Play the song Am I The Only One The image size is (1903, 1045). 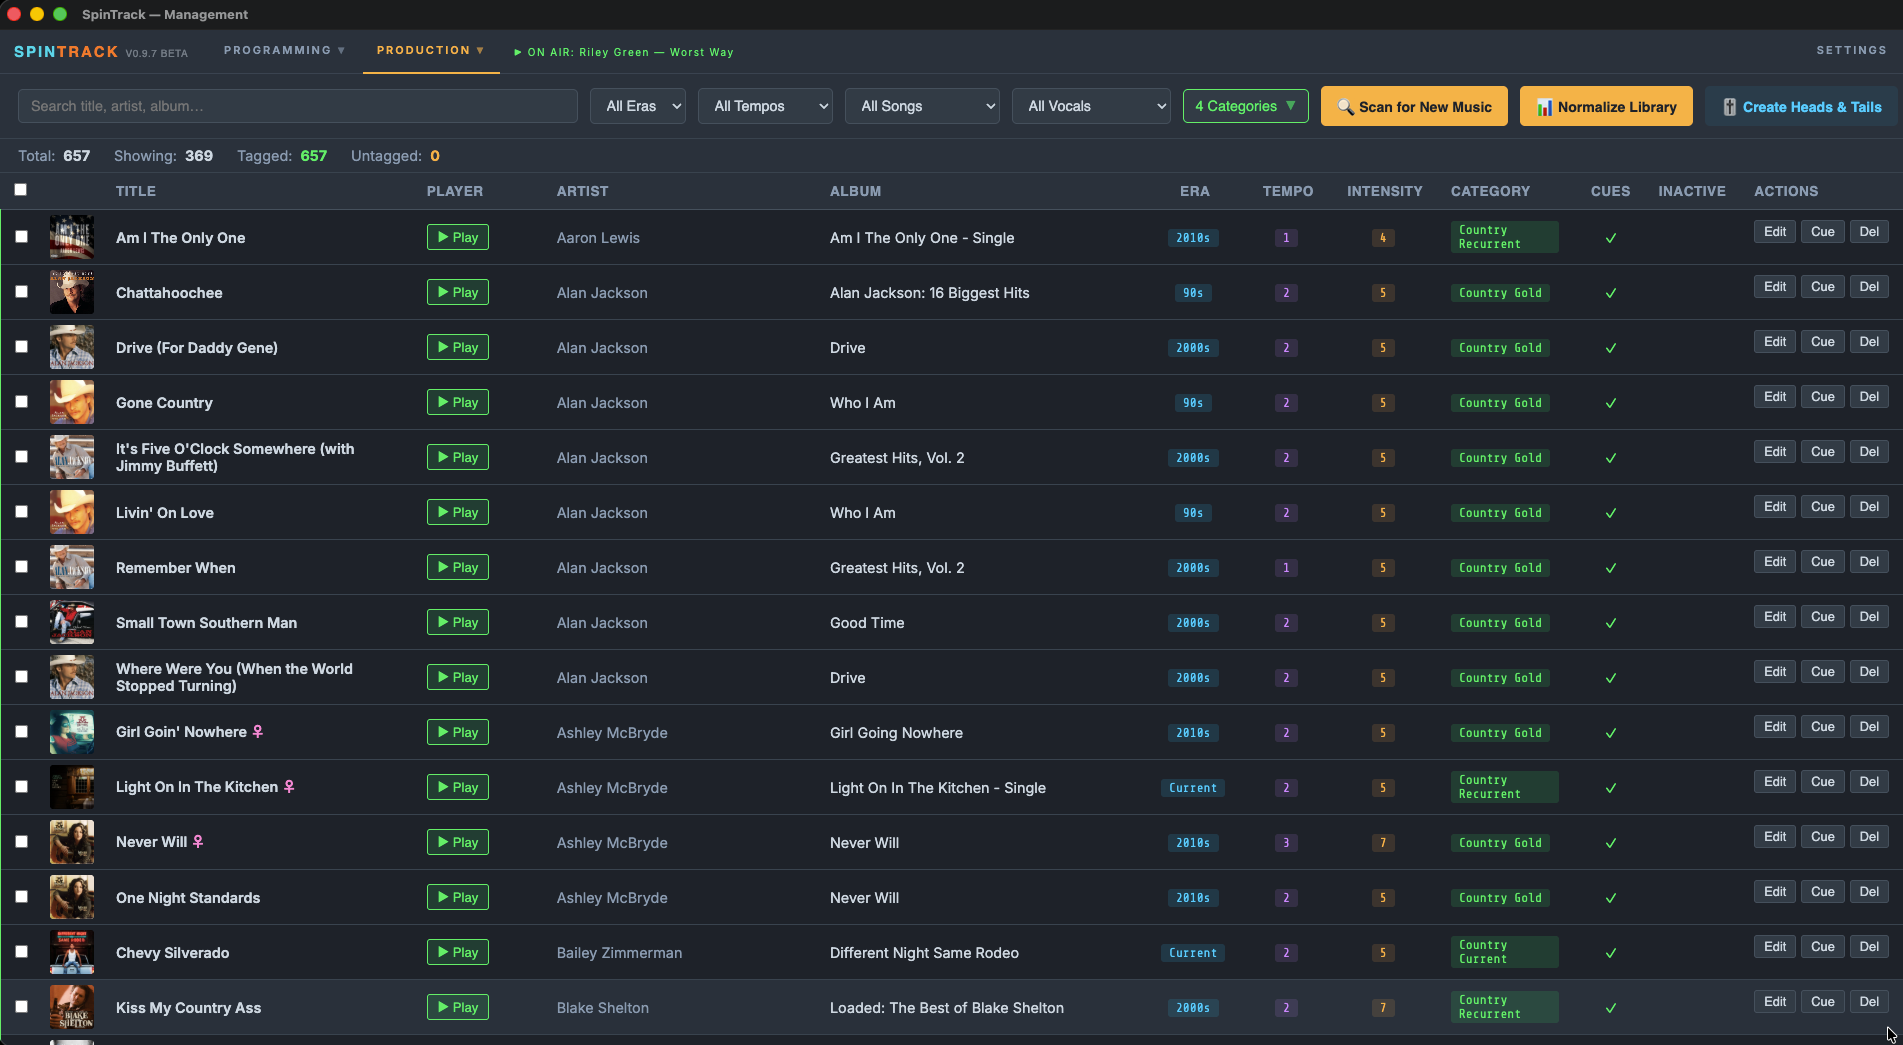457,237
